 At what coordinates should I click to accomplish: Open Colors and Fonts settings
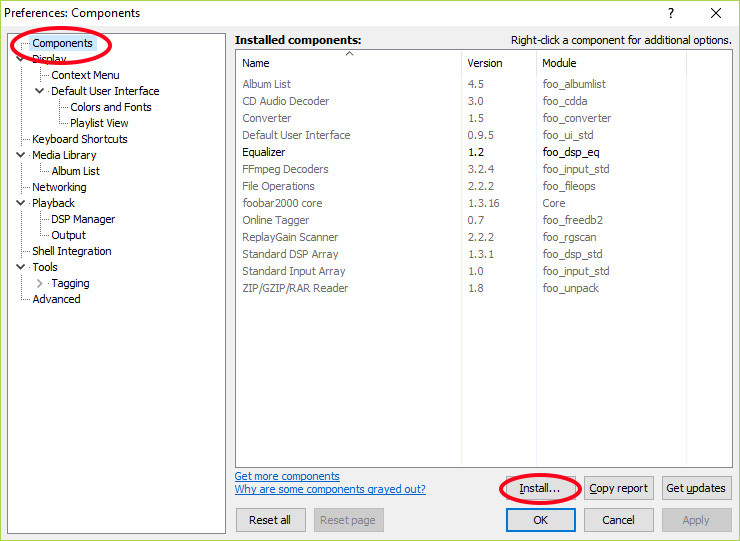click(x=110, y=107)
